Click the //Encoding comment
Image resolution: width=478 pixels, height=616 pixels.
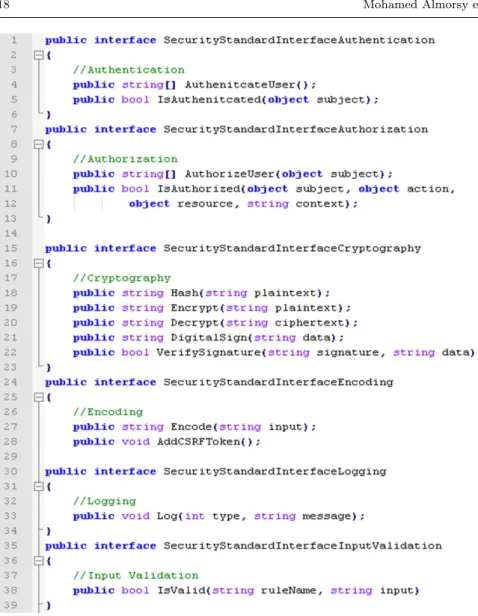[x=108, y=412]
